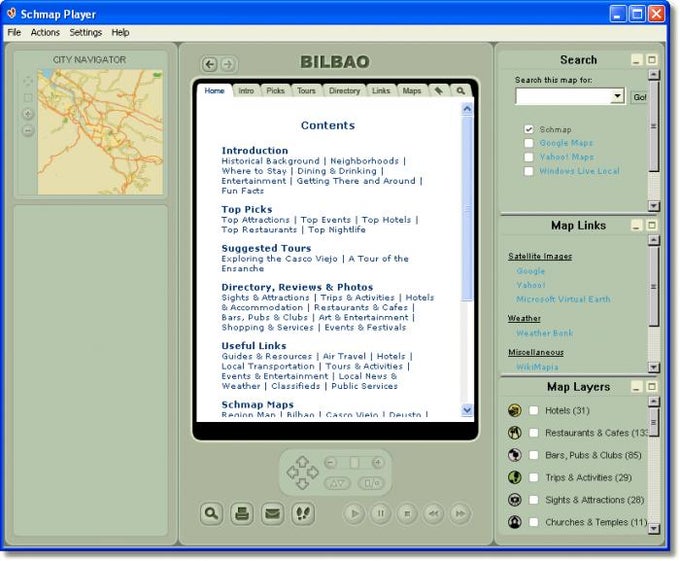Click the map zoom slider minus button
This screenshot has width=680, height=561.
(x=330, y=463)
